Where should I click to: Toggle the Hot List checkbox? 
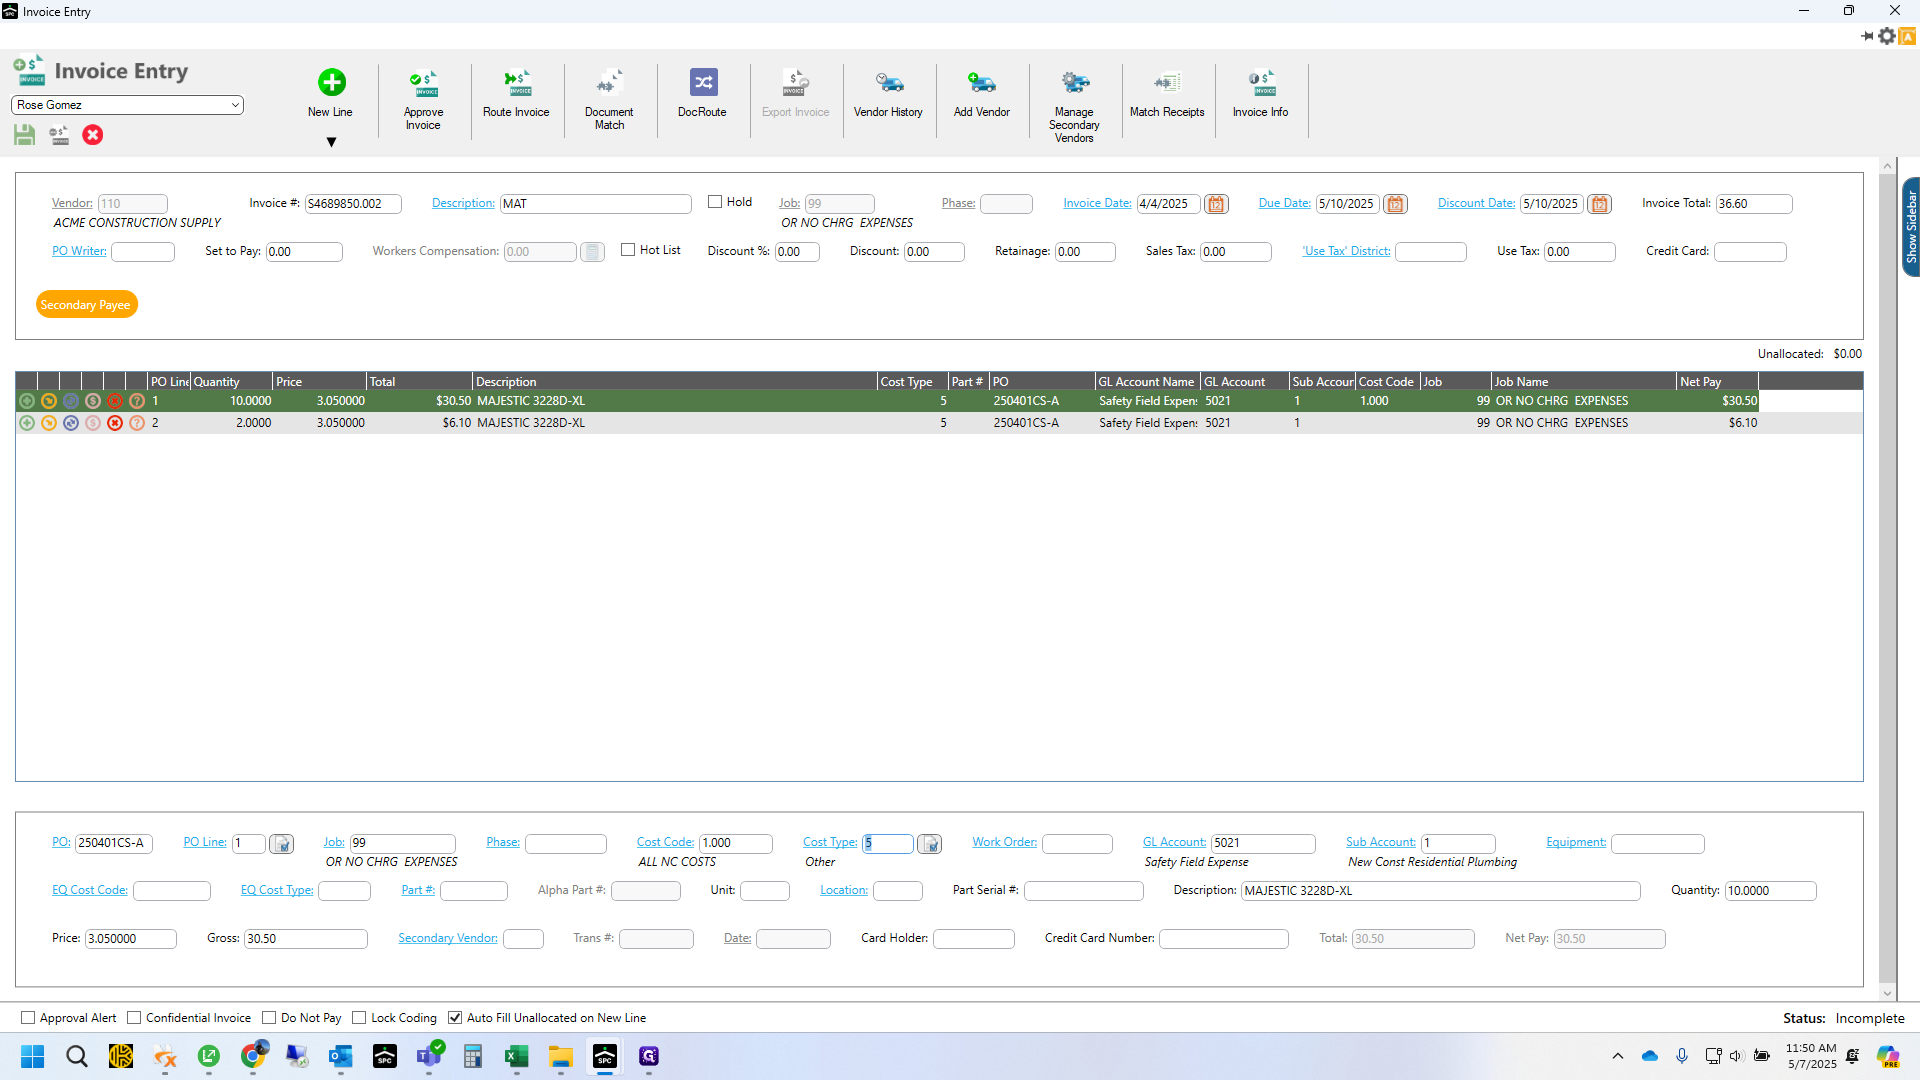point(628,250)
